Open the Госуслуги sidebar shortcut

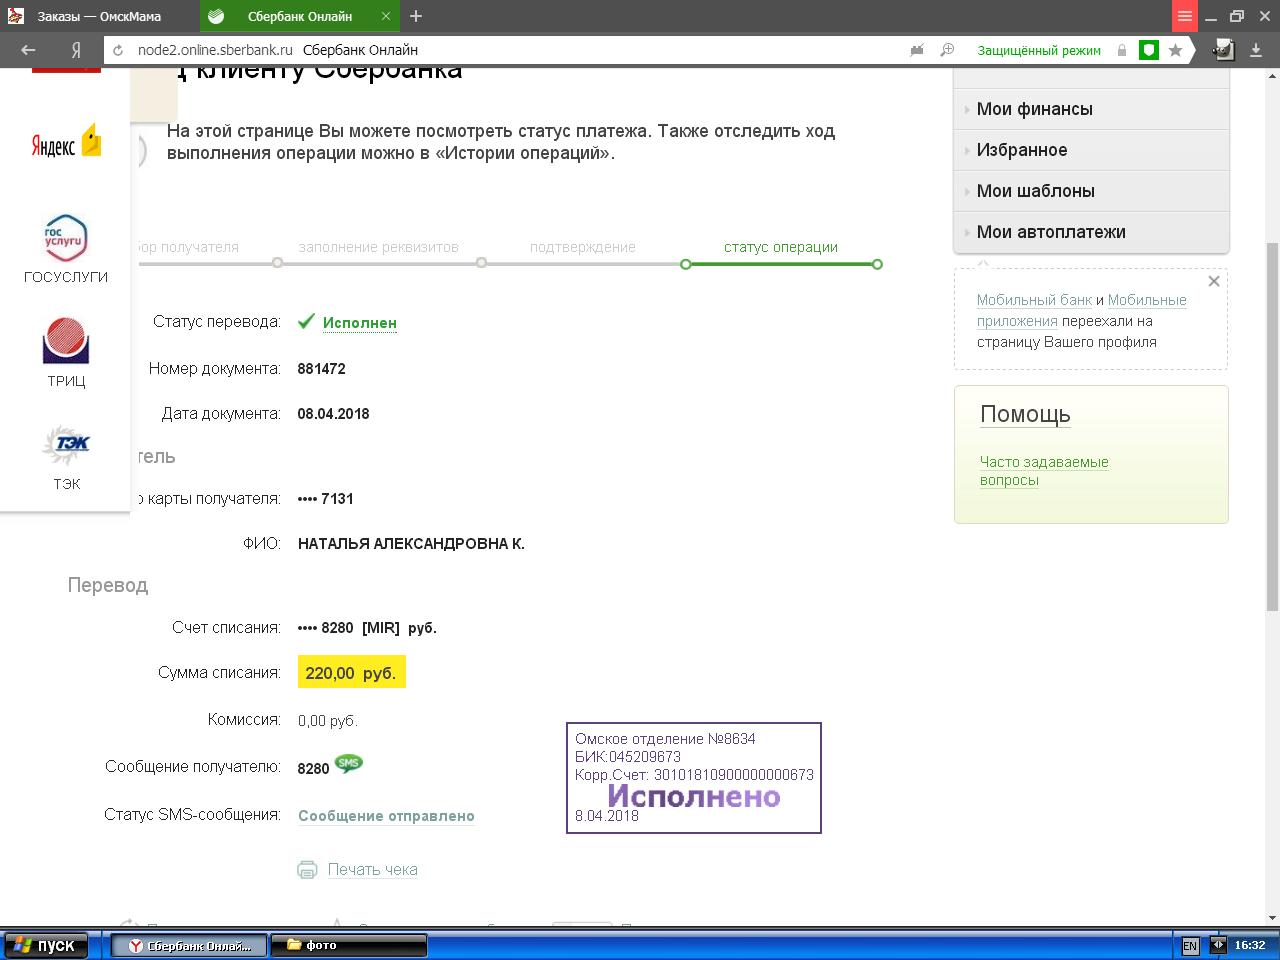click(x=66, y=249)
